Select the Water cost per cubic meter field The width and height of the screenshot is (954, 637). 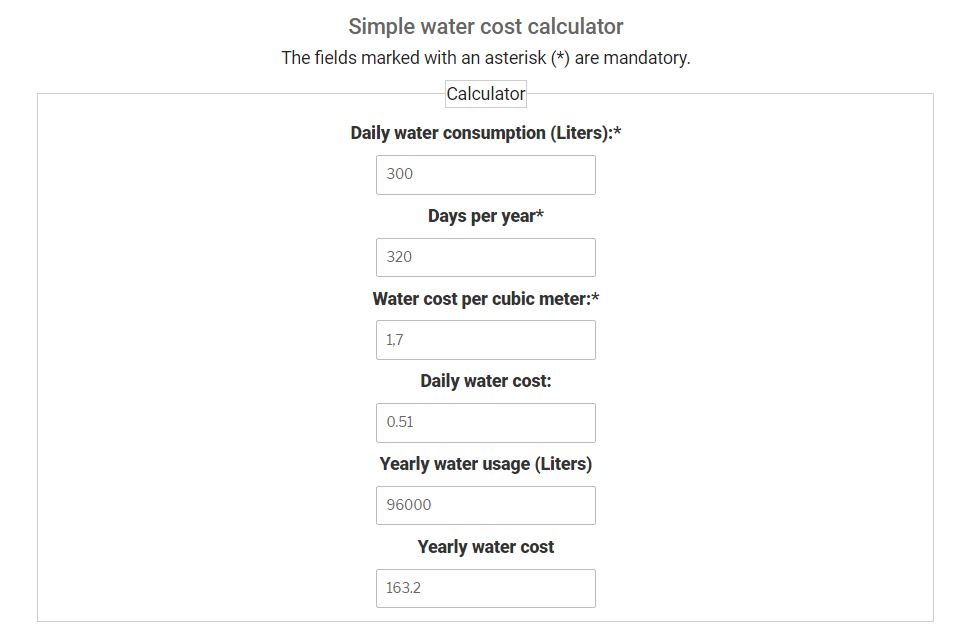coord(486,340)
